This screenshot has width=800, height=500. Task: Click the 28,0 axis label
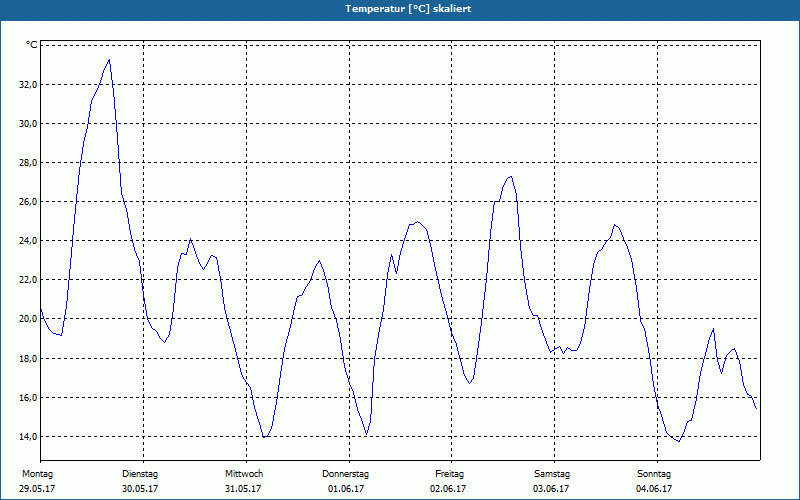click(28, 163)
